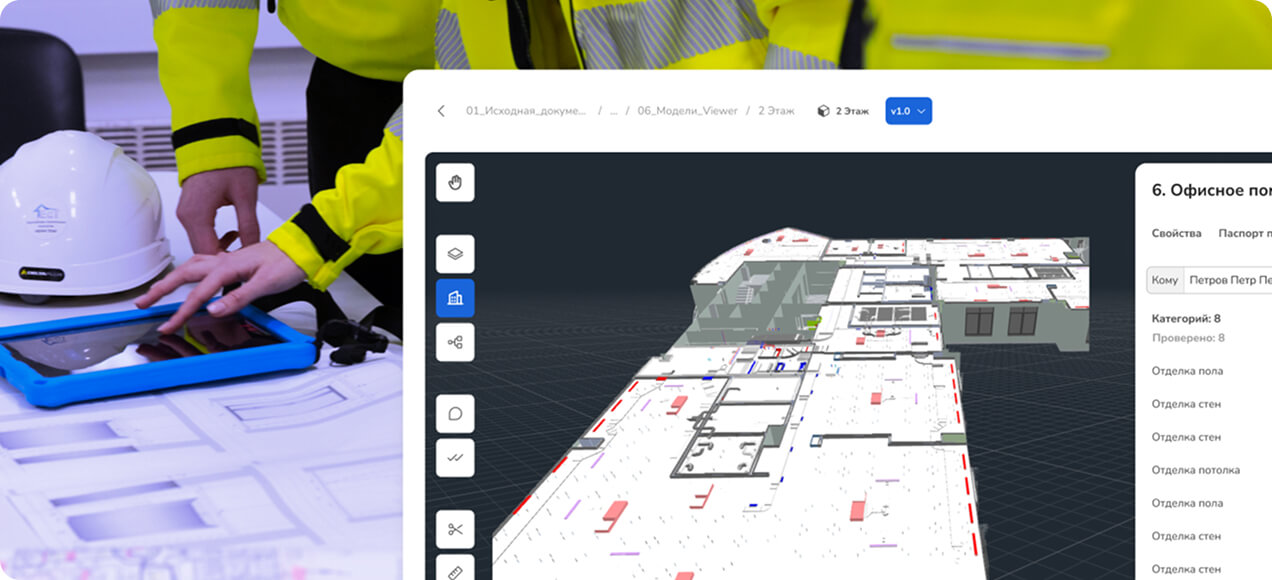Expand the collapsed '...' breadcrumb path
Screen dimensions: 1272x580
coord(614,111)
